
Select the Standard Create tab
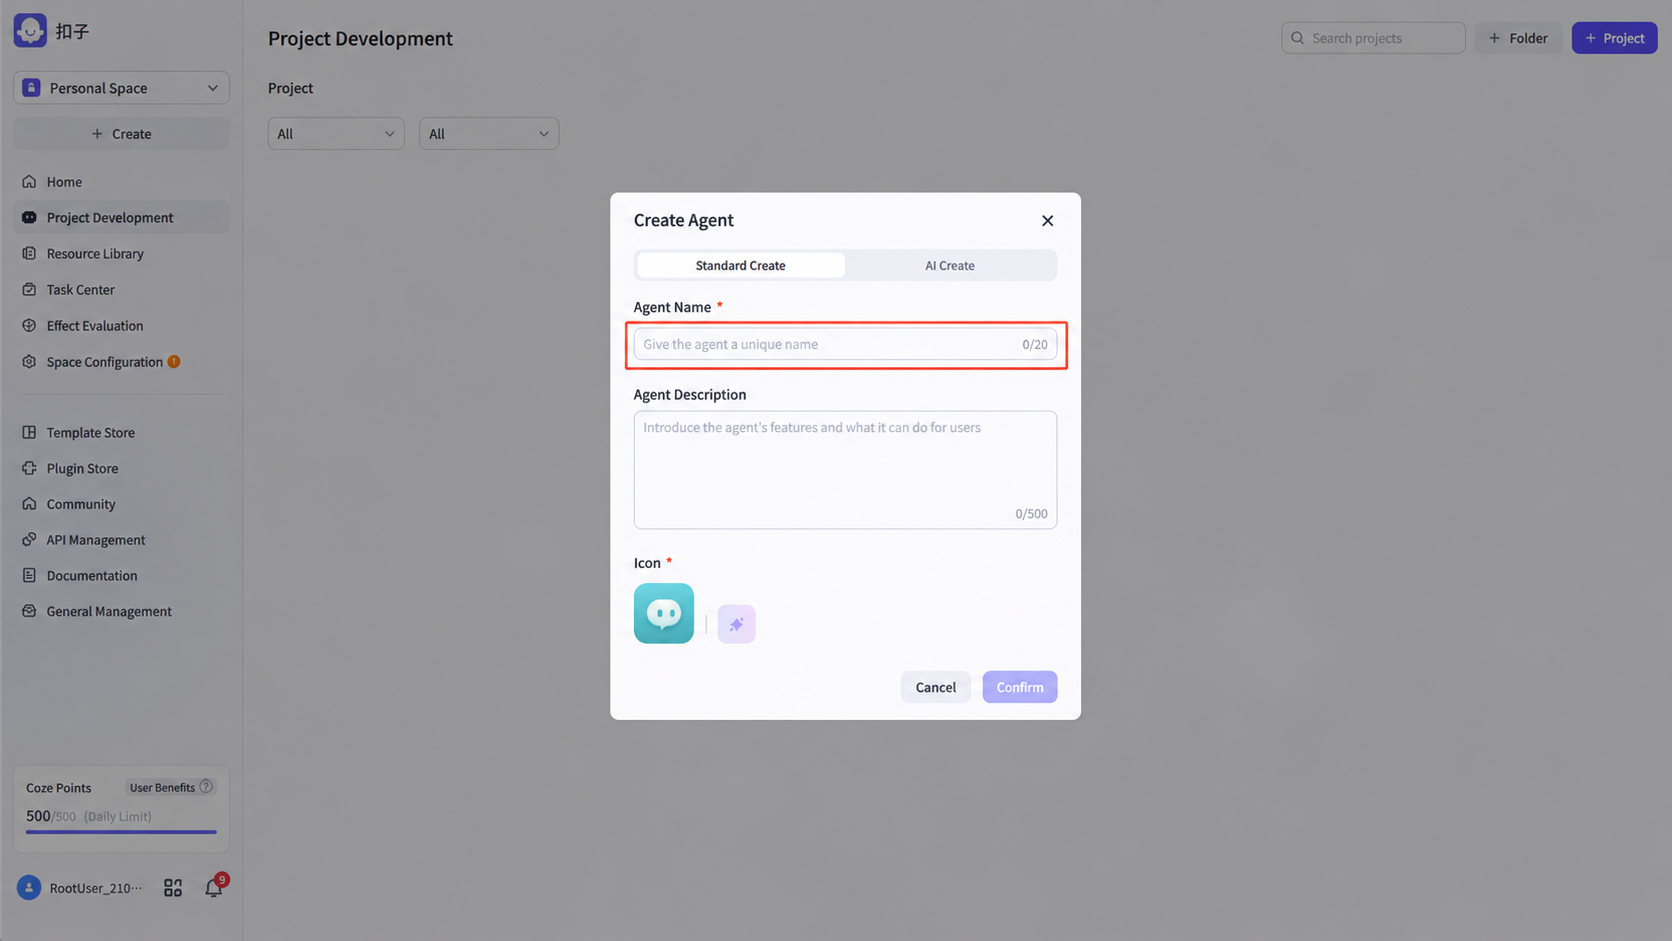(x=741, y=266)
